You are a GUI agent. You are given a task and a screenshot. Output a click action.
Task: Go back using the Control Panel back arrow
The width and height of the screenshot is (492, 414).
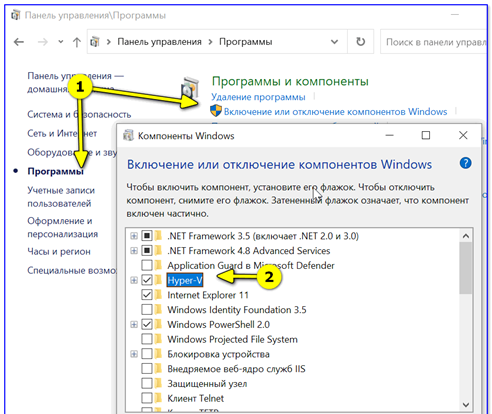click(x=19, y=42)
